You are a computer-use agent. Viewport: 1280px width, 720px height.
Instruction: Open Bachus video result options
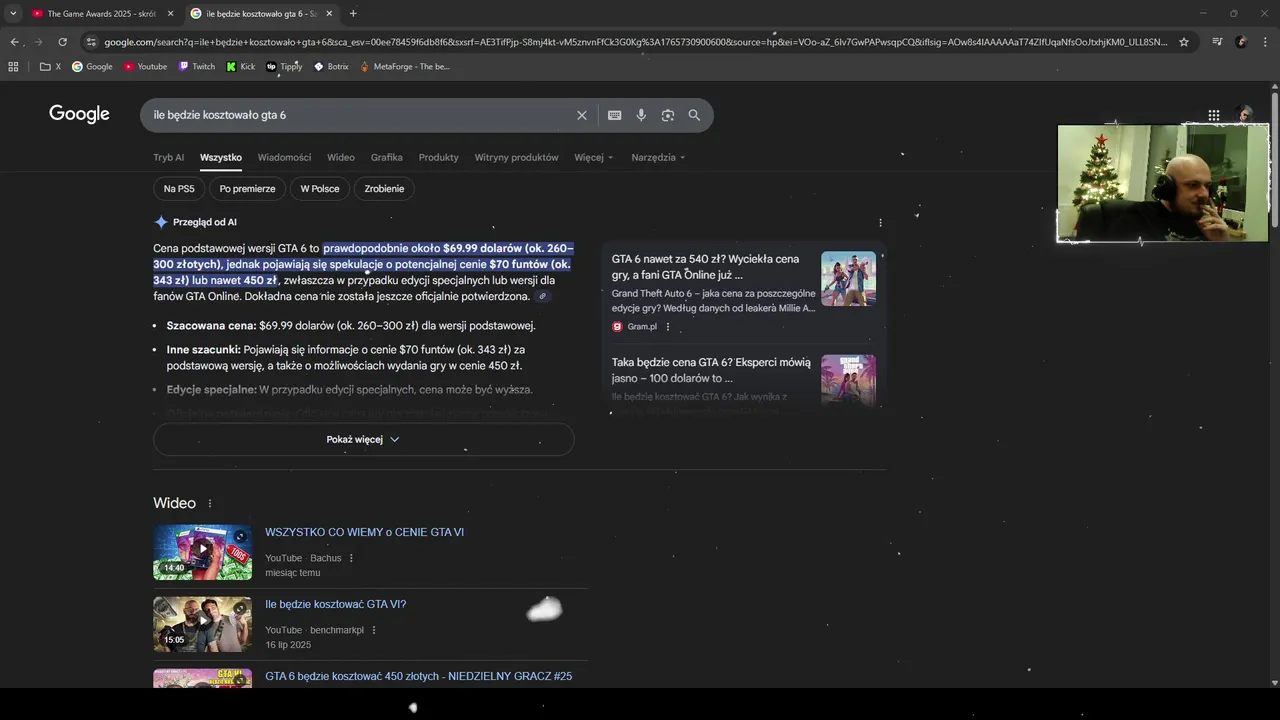coord(351,558)
